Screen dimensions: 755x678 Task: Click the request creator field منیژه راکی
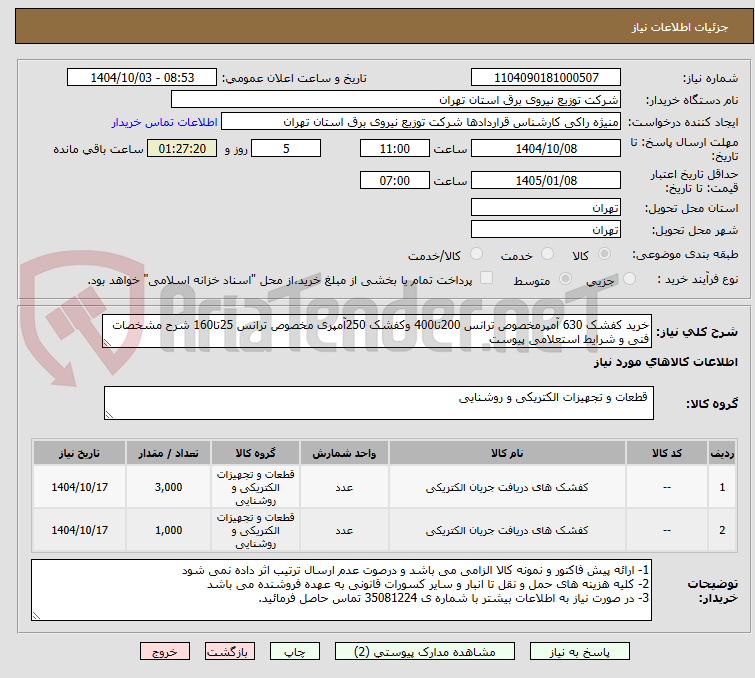pyautogui.click(x=421, y=122)
